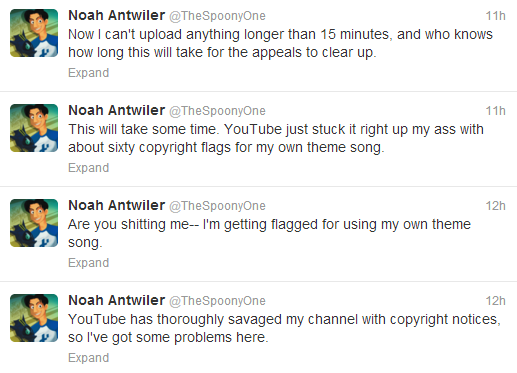Screen dimensions: 517x373
Task: Open the 11h timestamp on second tweet
Action: 495,111
